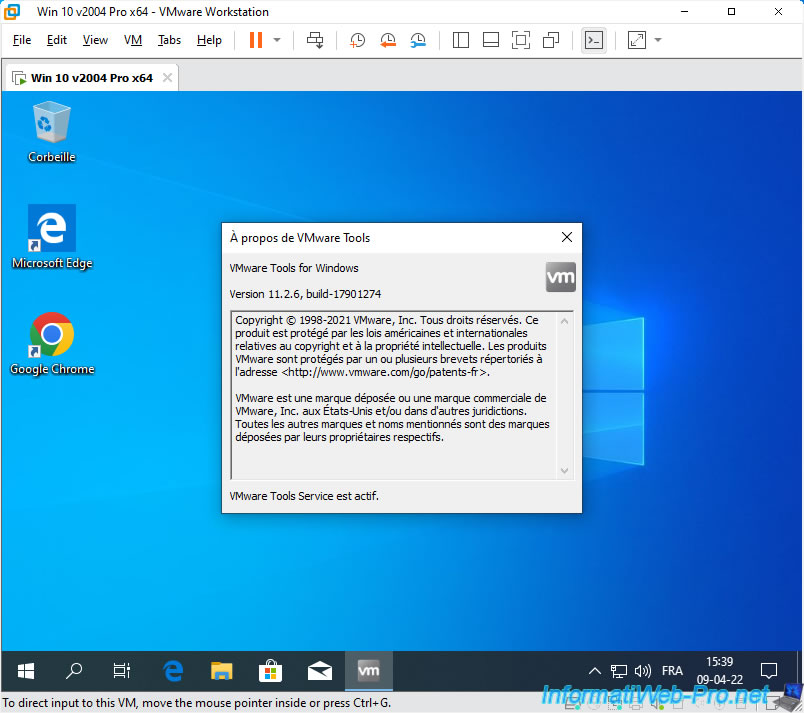Open Task View on the taskbar
The height and width of the screenshot is (713, 804).
point(122,670)
